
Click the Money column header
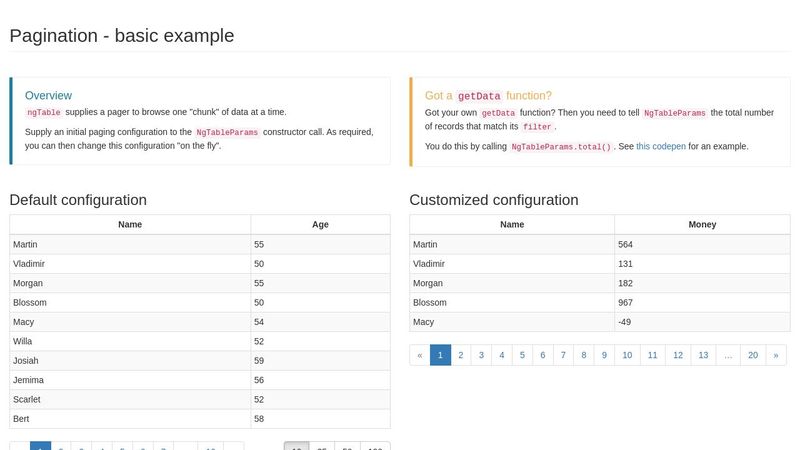pos(702,224)
